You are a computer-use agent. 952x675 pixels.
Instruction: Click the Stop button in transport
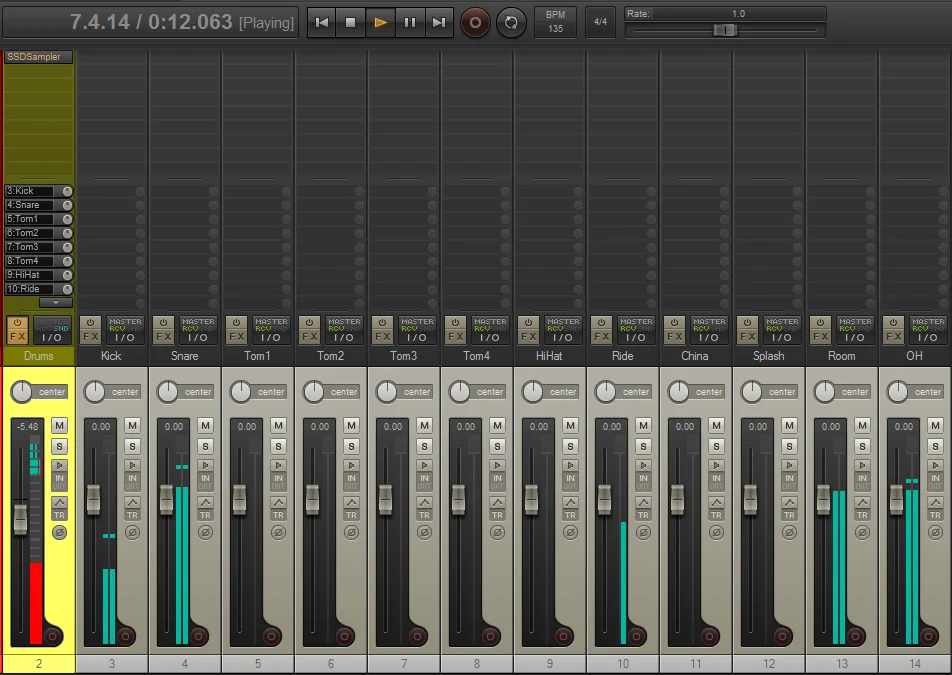[350, 22]
